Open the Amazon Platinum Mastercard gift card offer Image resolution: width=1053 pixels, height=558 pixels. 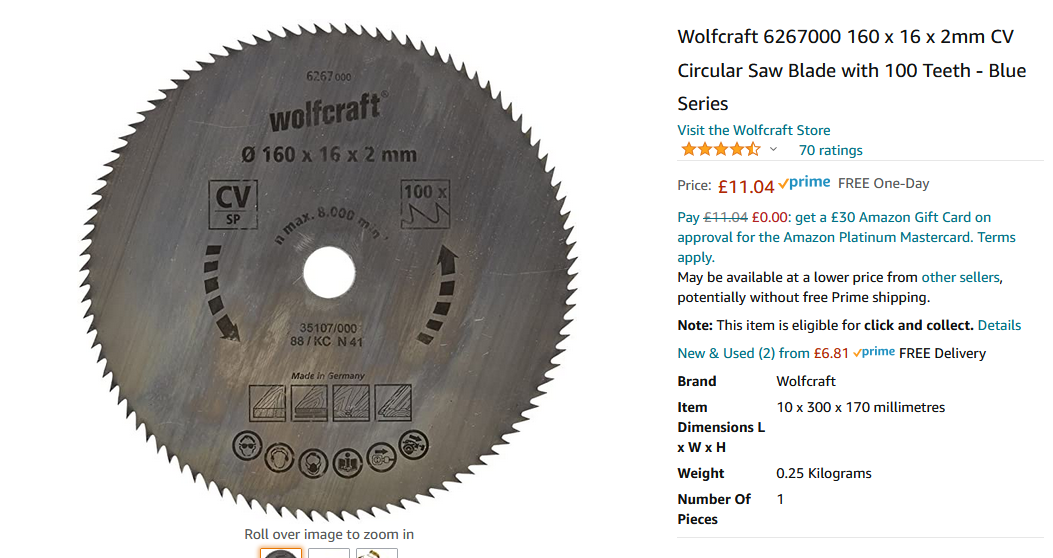pyautogui.click(x=846, y=237)
